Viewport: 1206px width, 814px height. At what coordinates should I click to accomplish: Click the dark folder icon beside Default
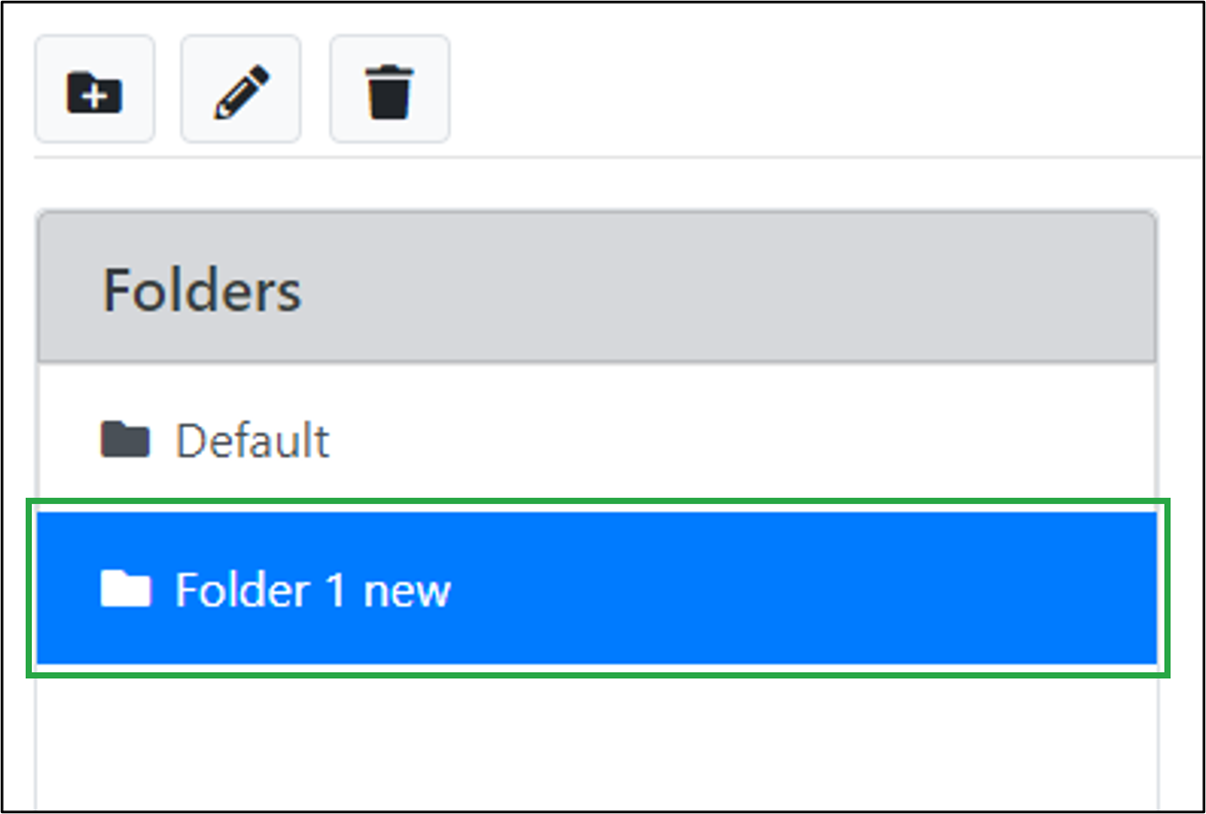point(125,440)
